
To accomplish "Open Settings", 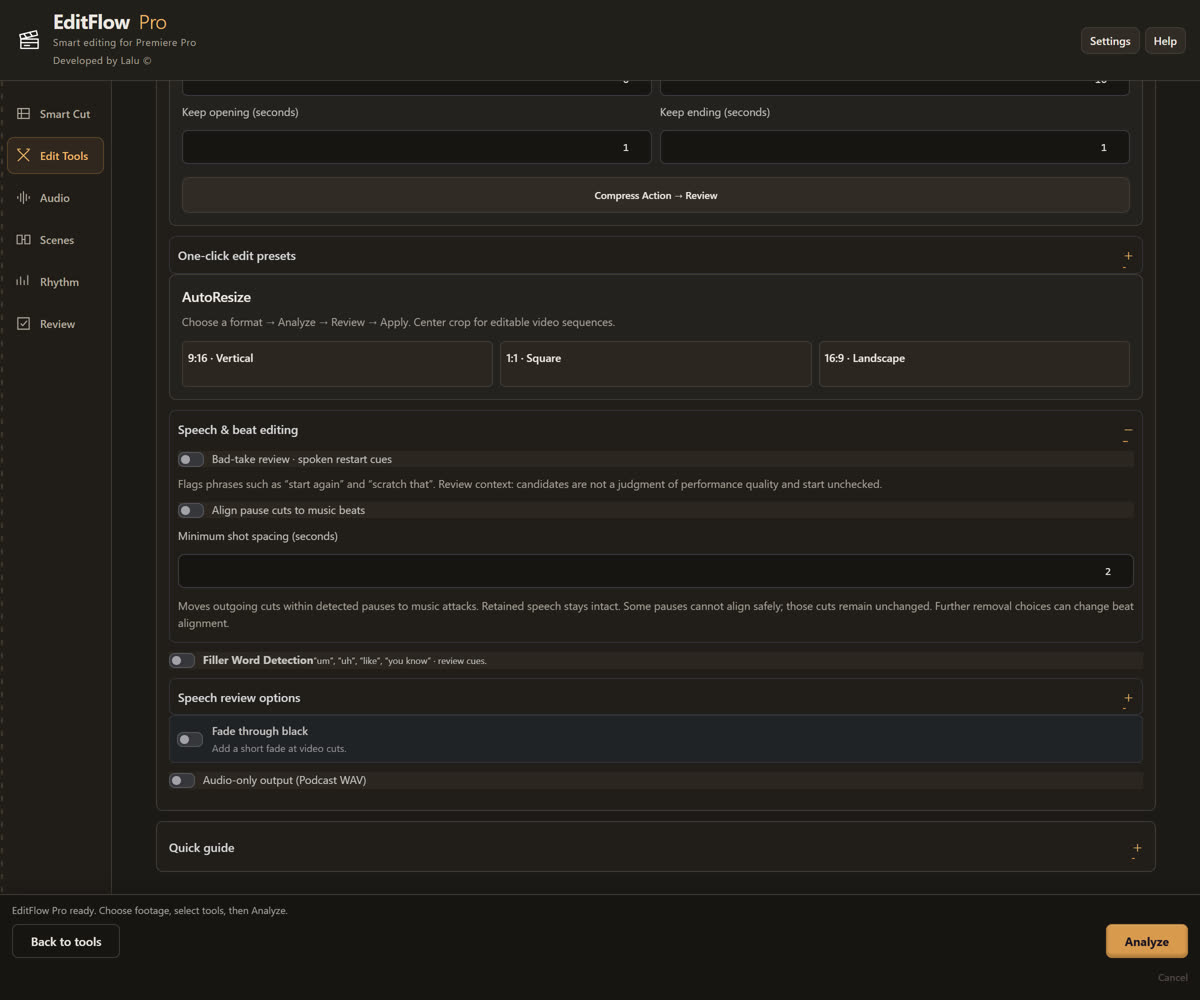I will (x=1110, y=41).
